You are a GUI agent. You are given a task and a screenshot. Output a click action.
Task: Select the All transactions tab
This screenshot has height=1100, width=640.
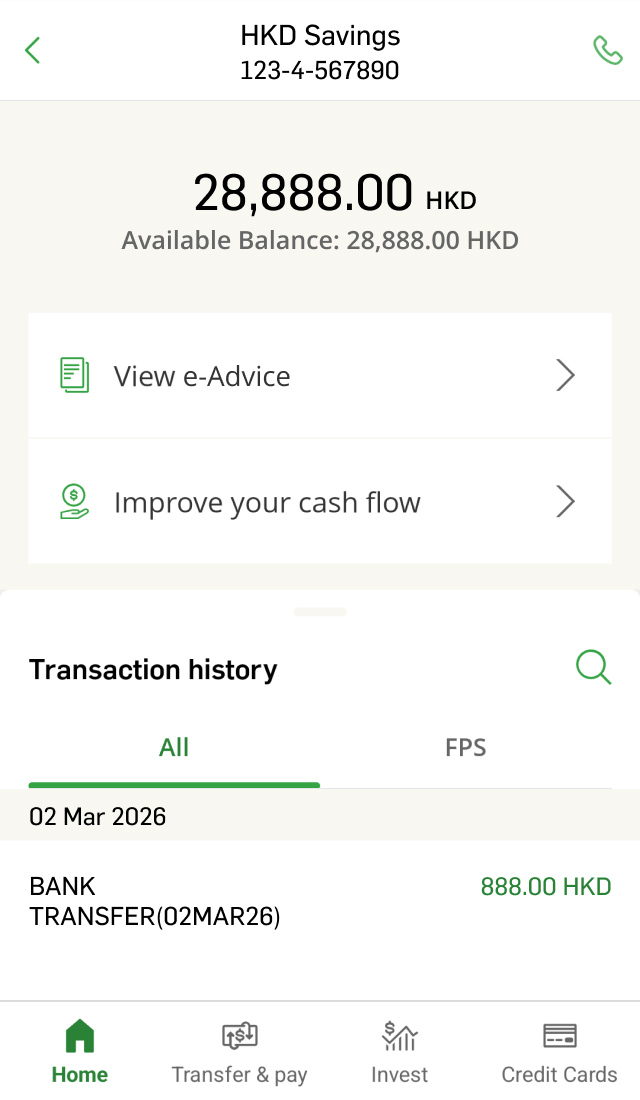click(174, 748)
